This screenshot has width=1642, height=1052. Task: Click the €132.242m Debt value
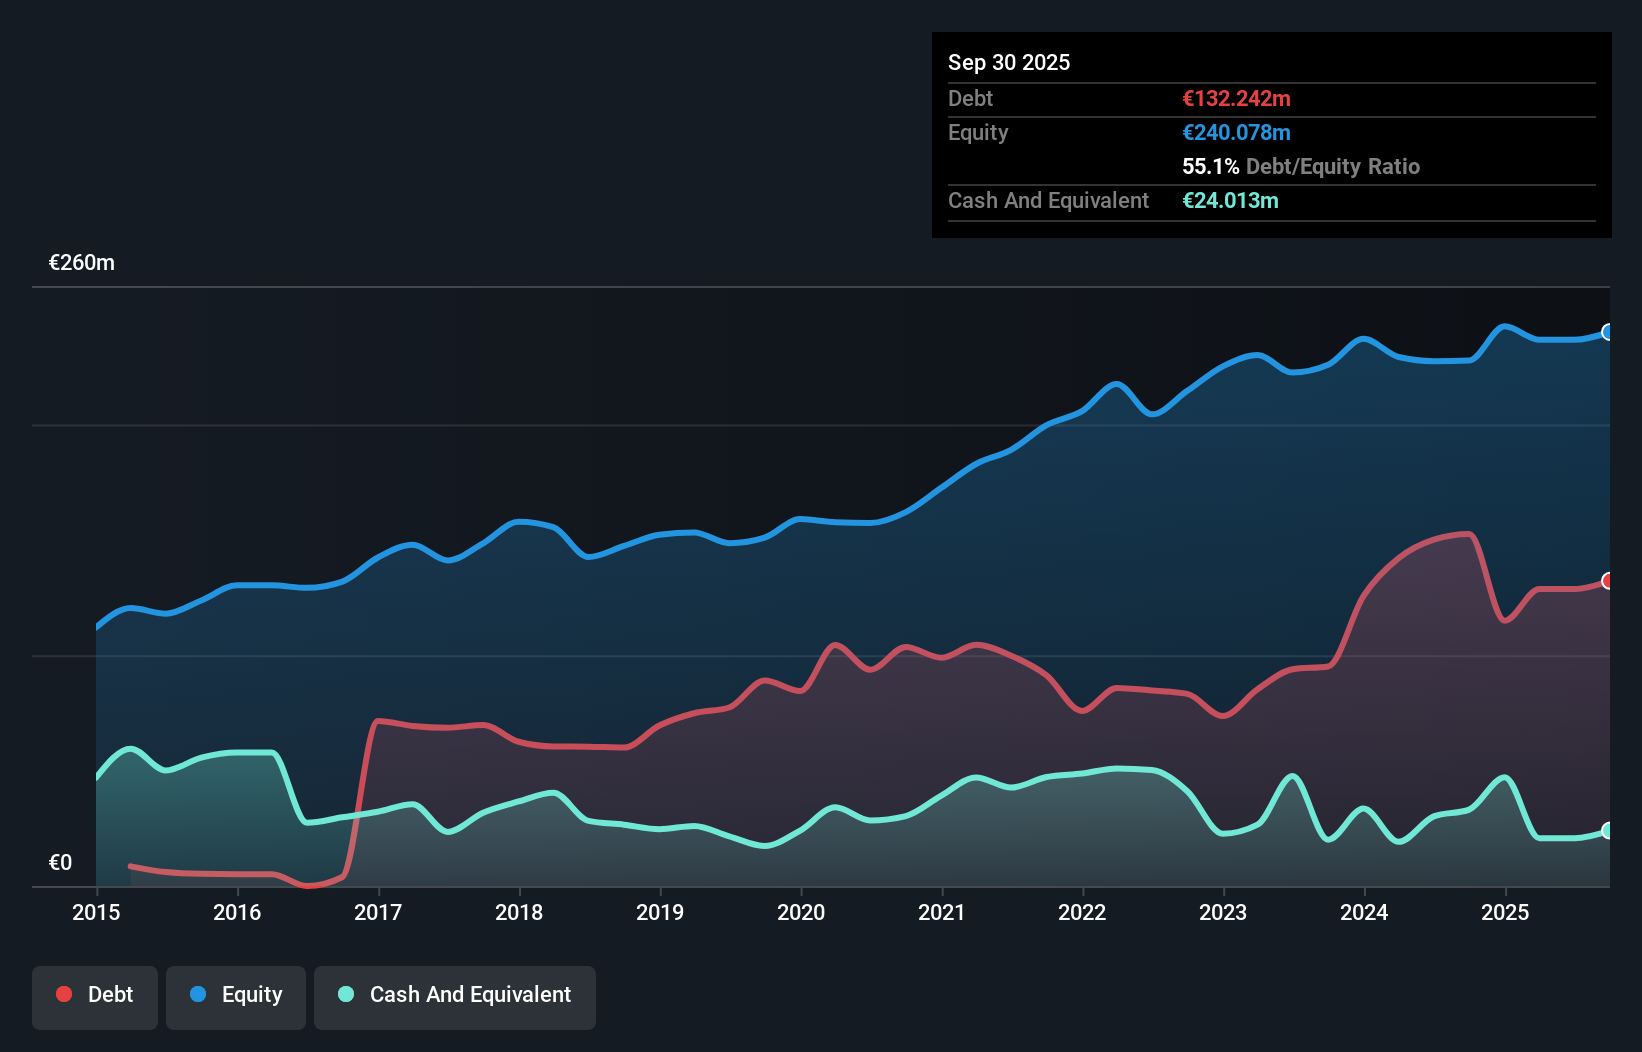[x=1236, y=99]
